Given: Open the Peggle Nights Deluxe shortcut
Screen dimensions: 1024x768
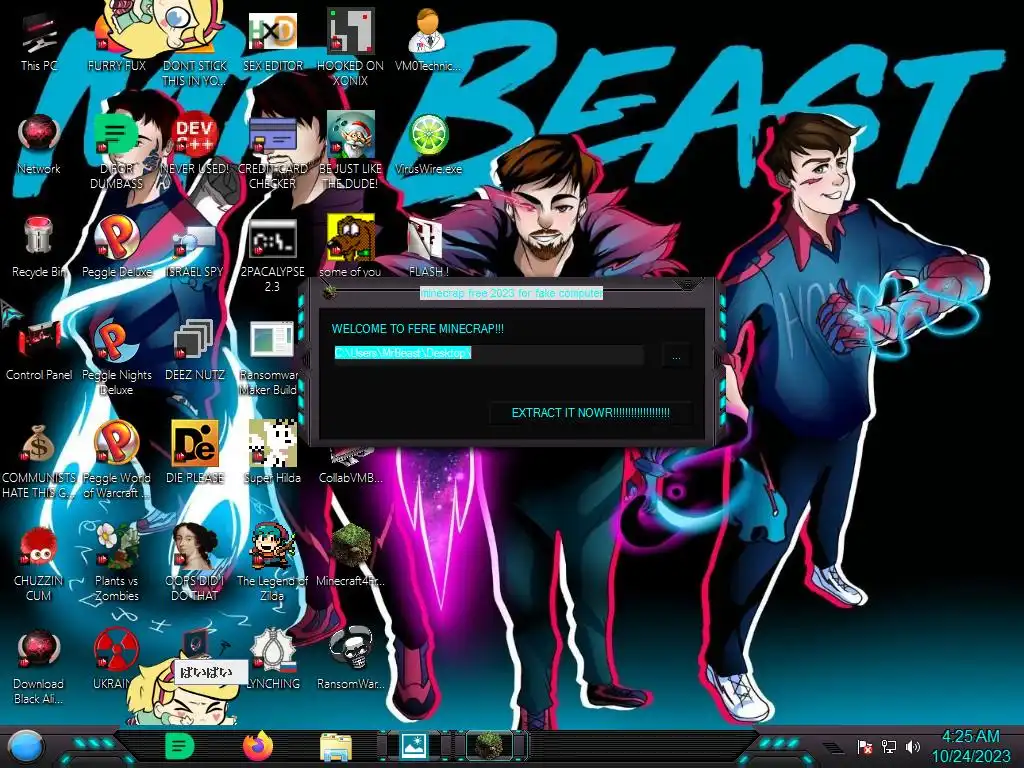Looking at the screenshot, I should (116, 357).
